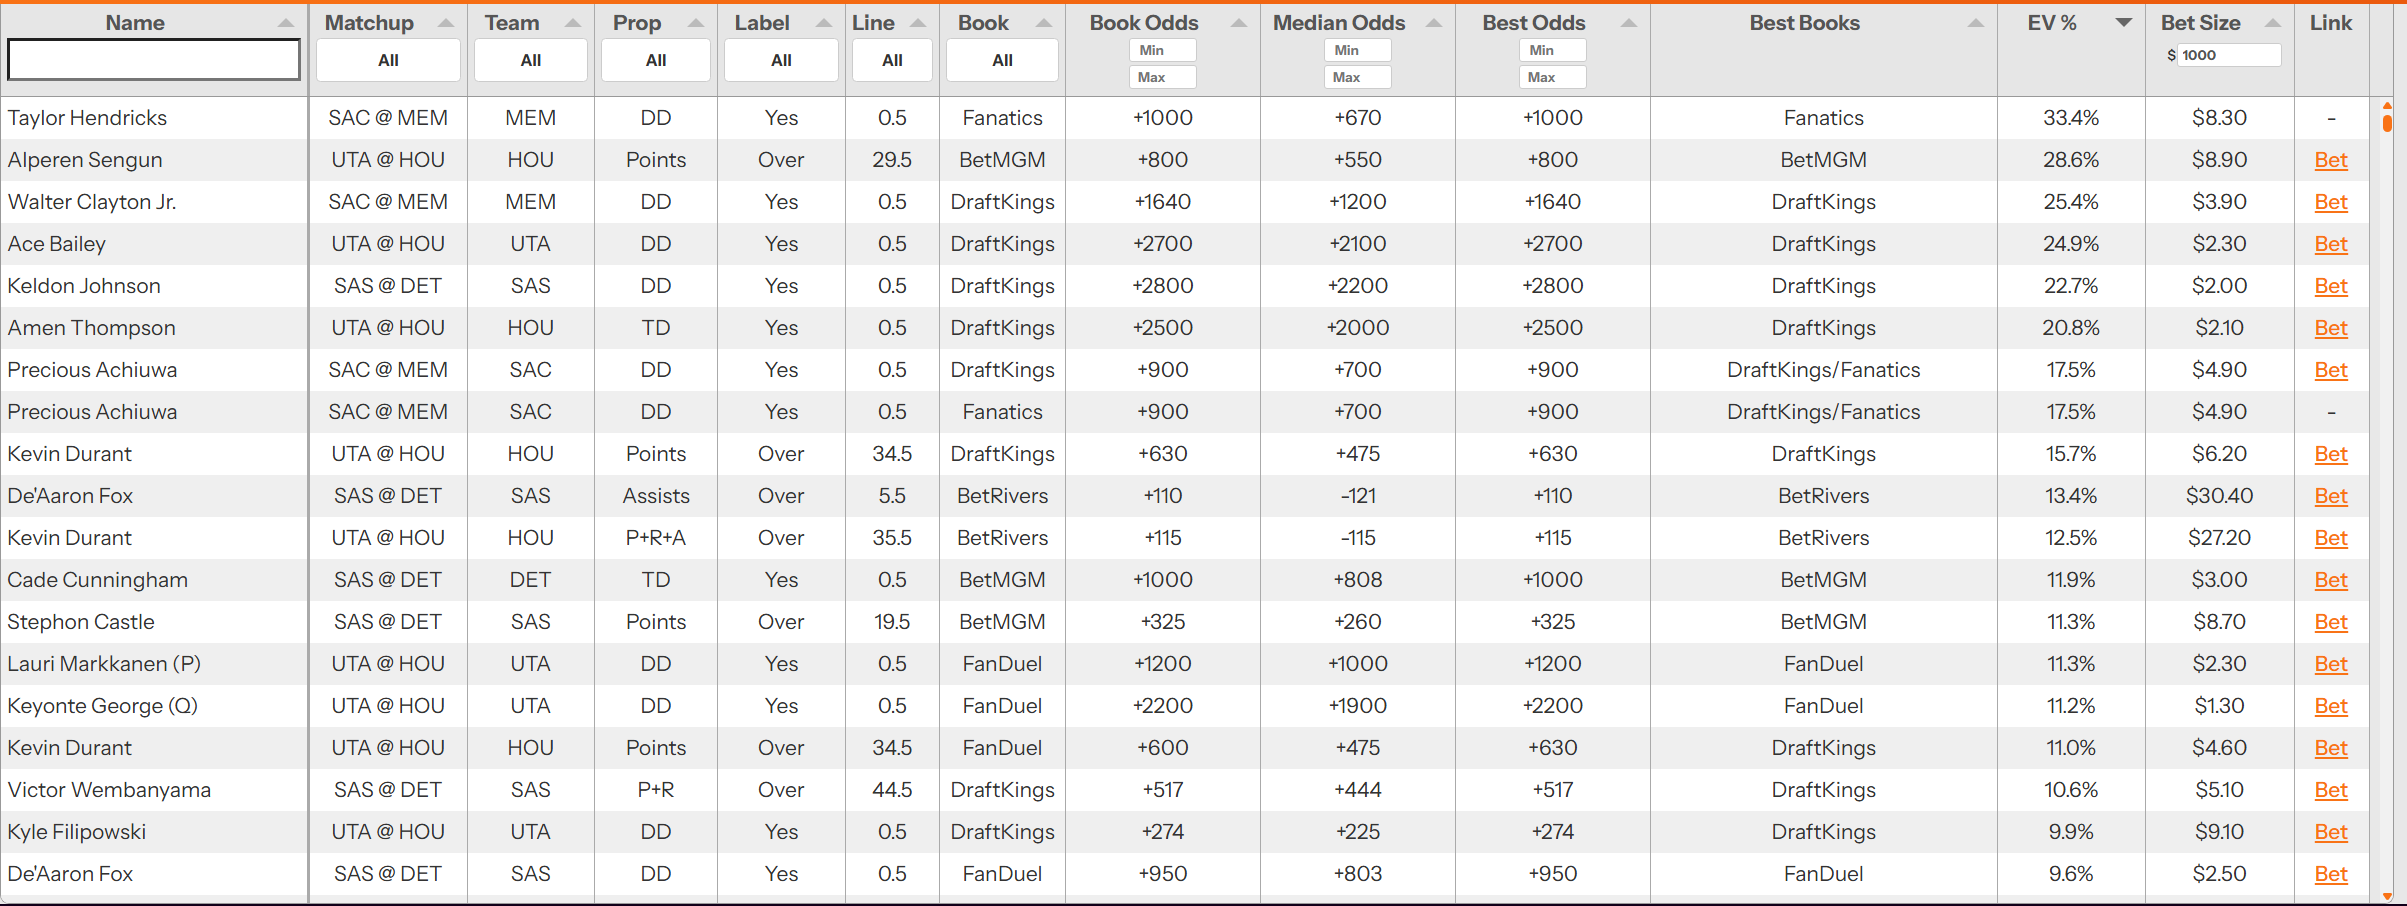Toggle EV % descending sort arrow
Viewport: 2407px width, 906px height.
[x=2124, y=23]
